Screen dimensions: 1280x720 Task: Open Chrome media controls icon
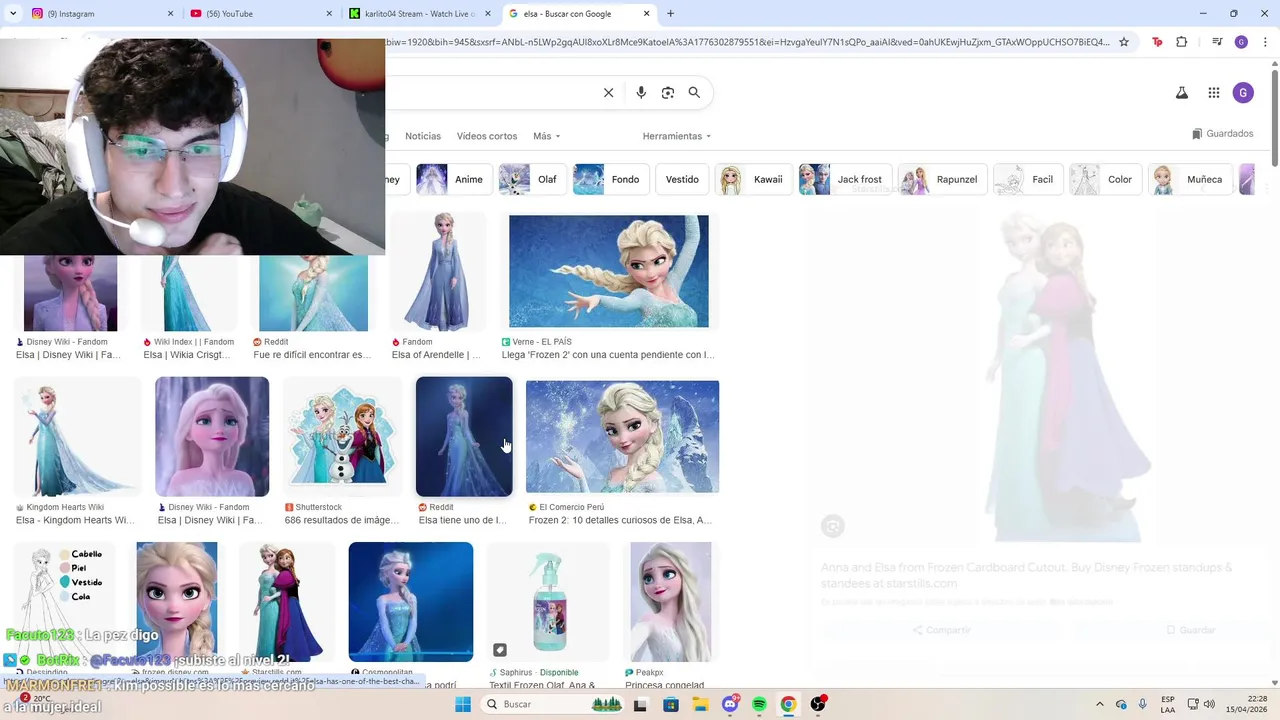[1217, 42]
